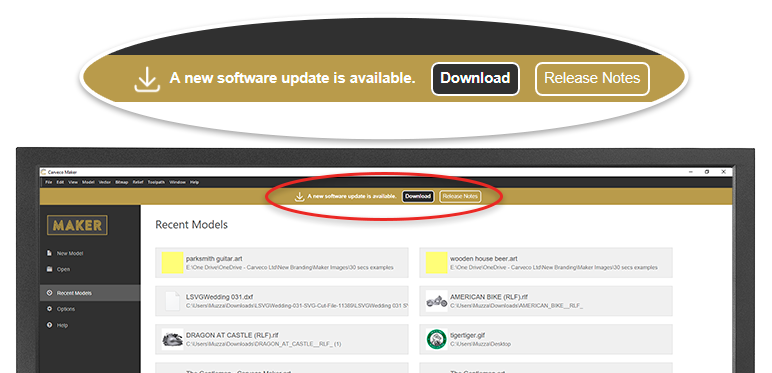Image resolution: width=772 pixels, height=373 pixels.
Task: Open the Bitmap menu
Action: pyautogui.click(x=122, y=183)
